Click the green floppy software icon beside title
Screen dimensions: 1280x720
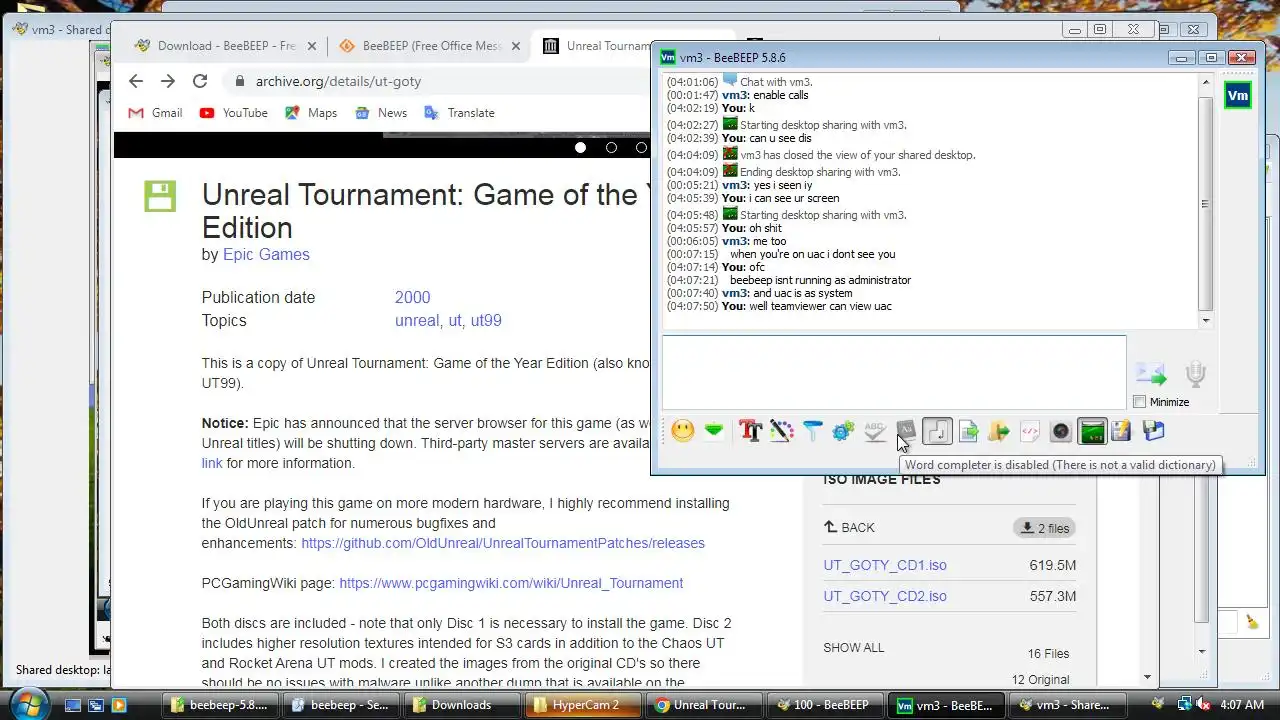[160, 196]
